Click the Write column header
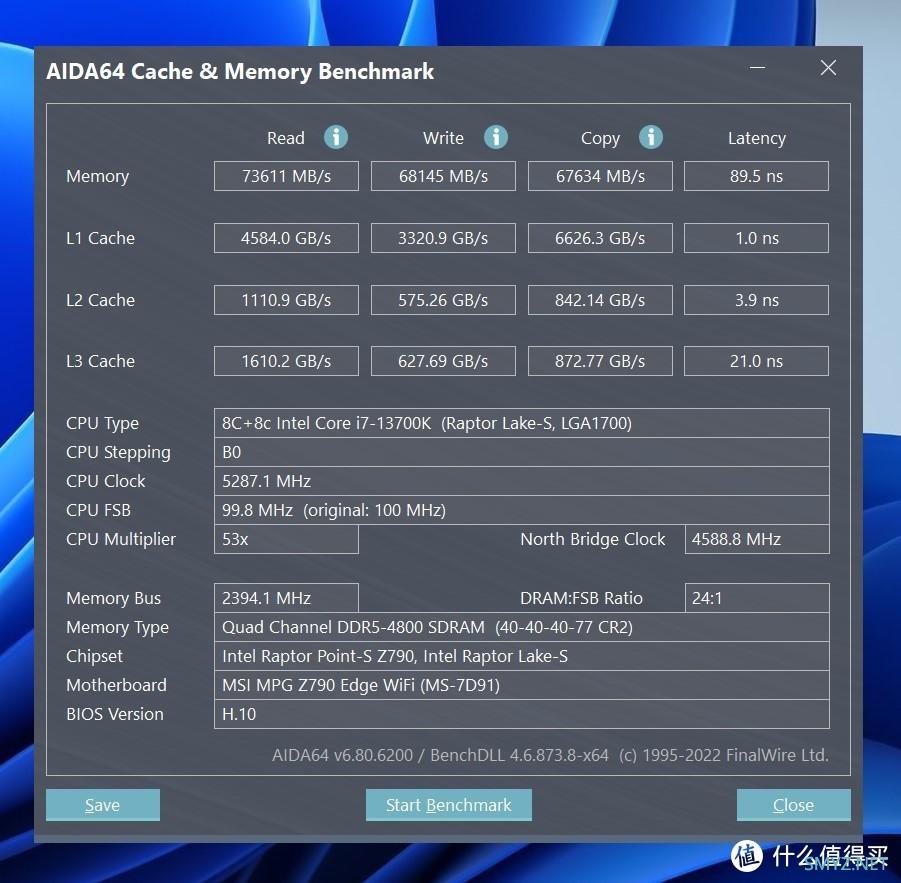This screenshot has height=883, width=901. click(443, 138)
